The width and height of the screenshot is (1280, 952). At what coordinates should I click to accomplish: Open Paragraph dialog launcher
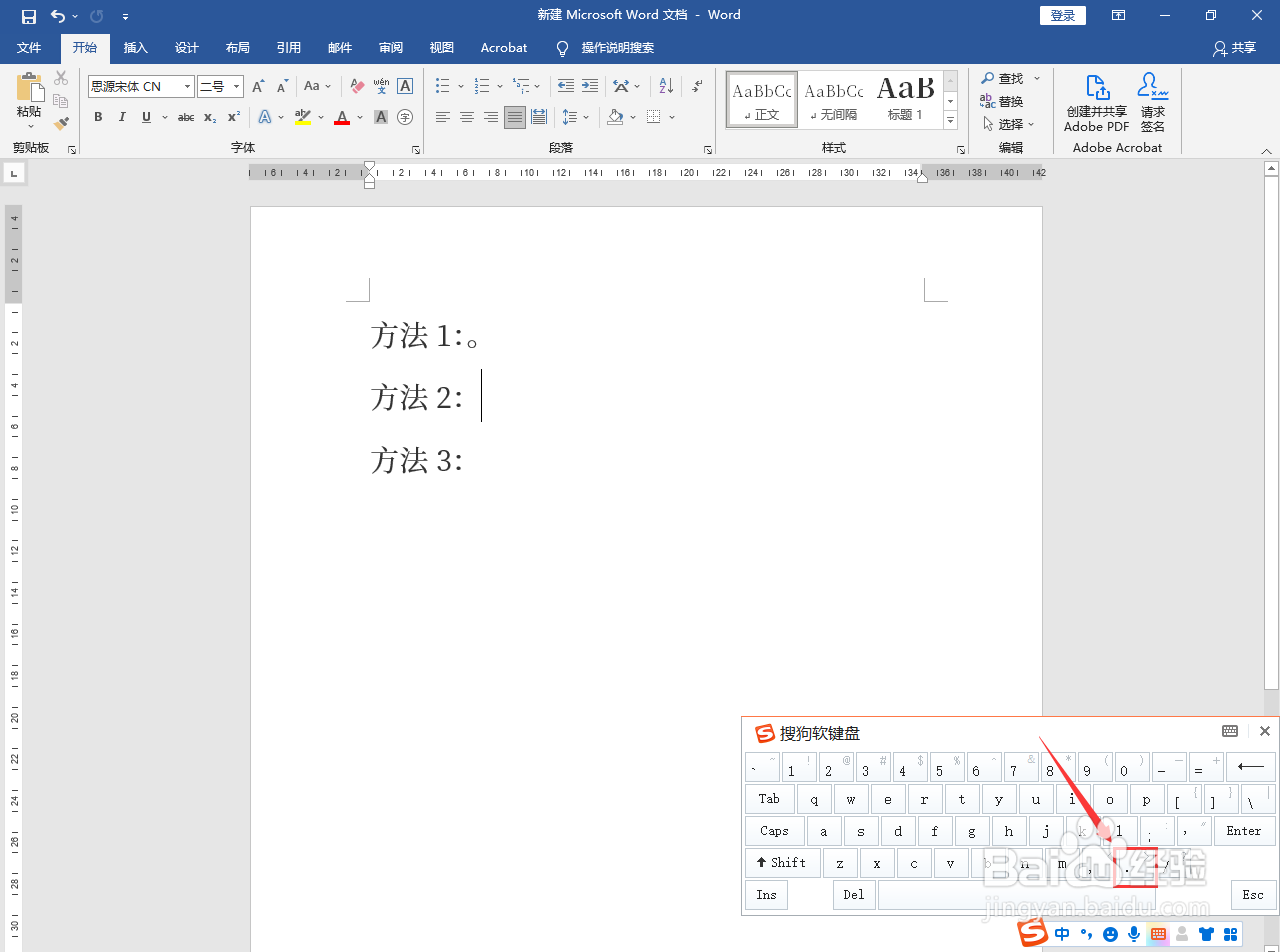point(708,149)
